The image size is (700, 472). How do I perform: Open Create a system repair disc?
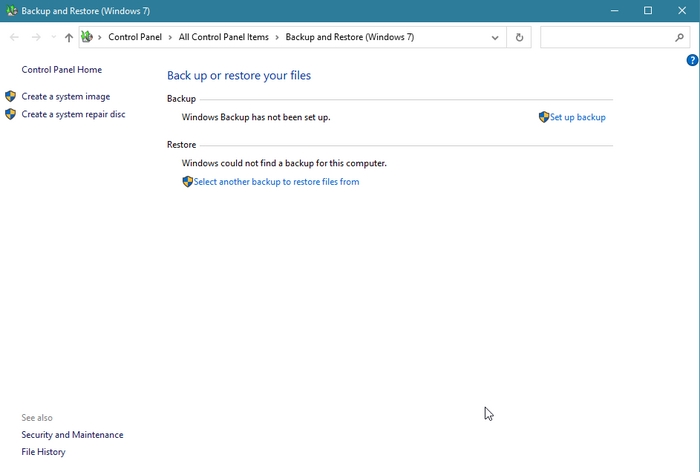click(x=73, y=114)
